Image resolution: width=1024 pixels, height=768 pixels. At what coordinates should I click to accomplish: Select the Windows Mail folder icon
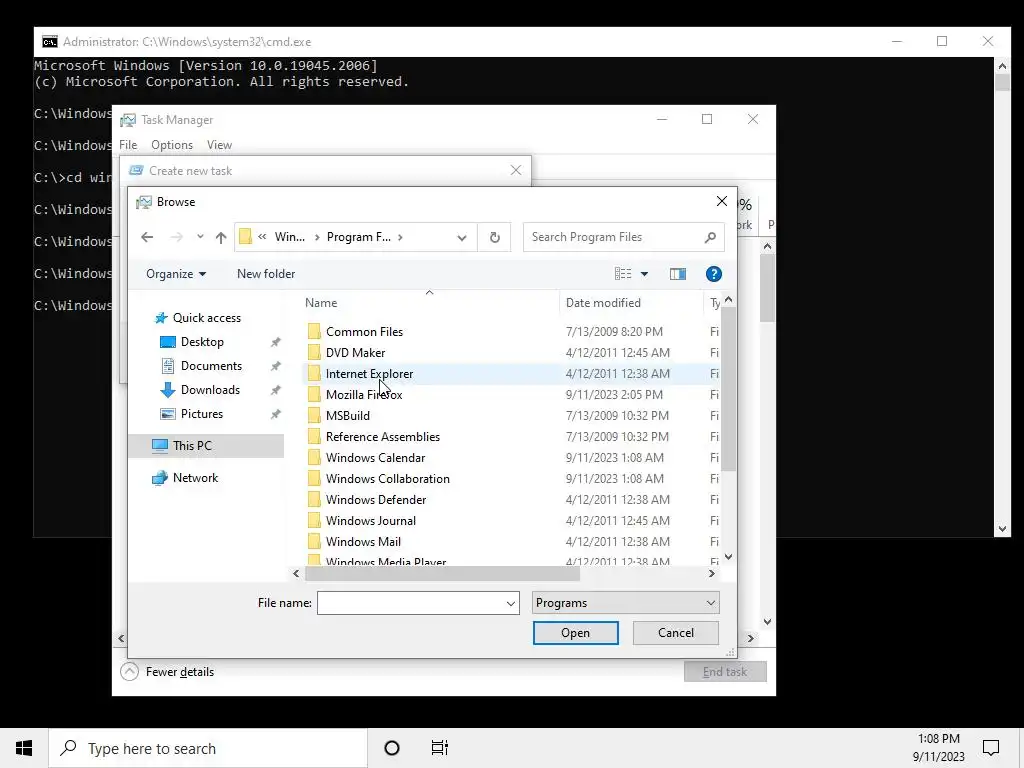pyautogui.click(x=314, y=541)
